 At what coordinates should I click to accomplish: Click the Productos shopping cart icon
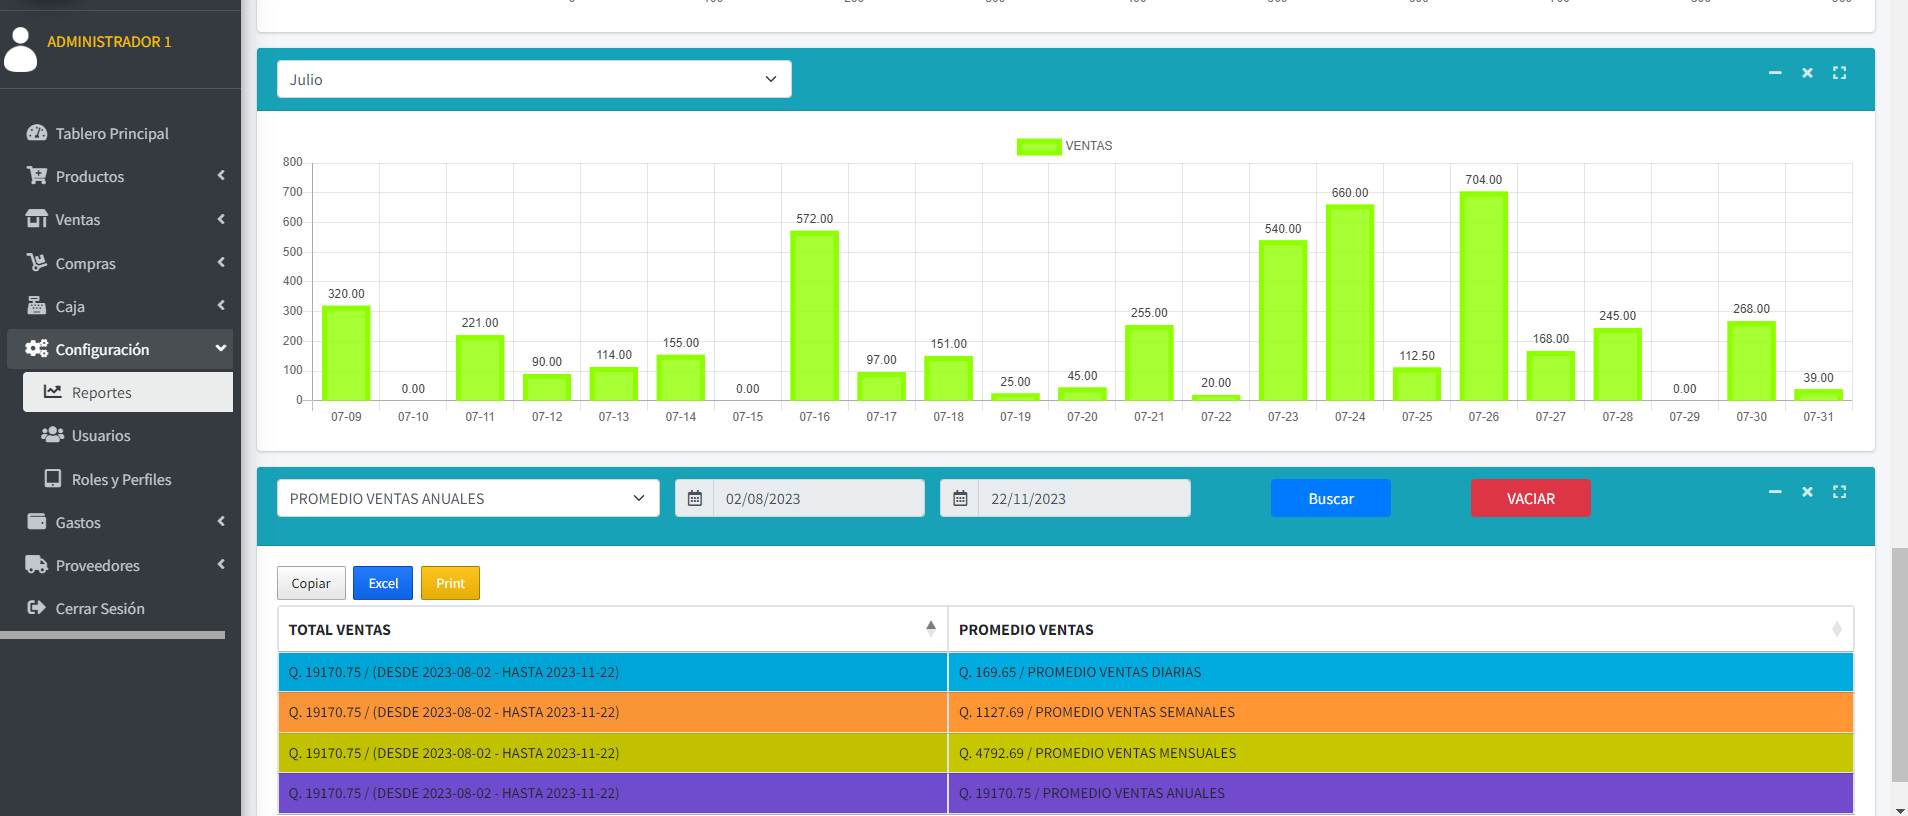pyautogui.click(x=37, y=176)
